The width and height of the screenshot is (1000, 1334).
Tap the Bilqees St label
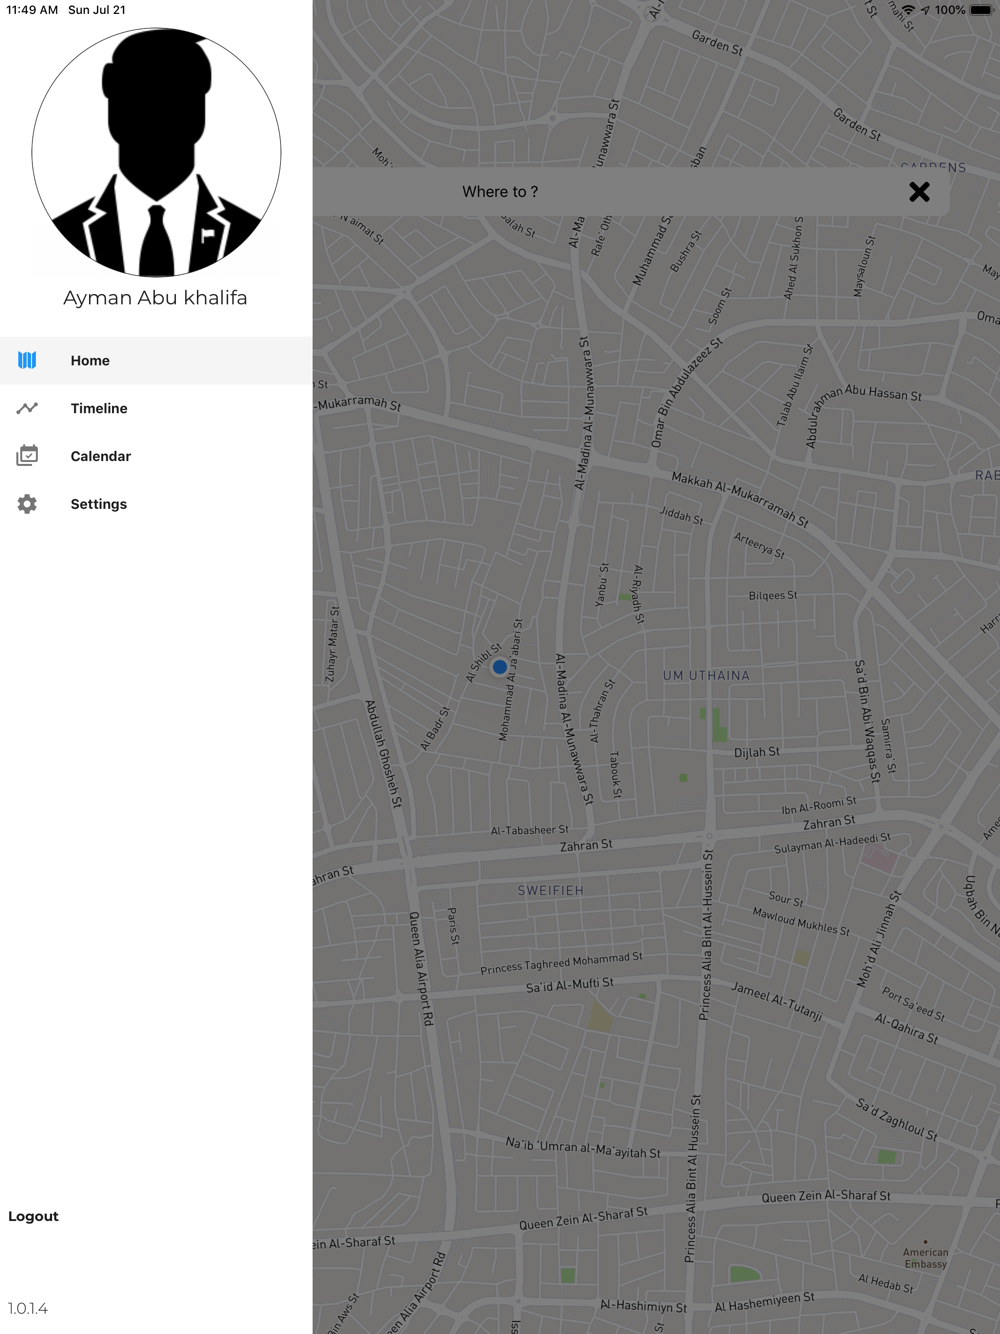point(773,596)
